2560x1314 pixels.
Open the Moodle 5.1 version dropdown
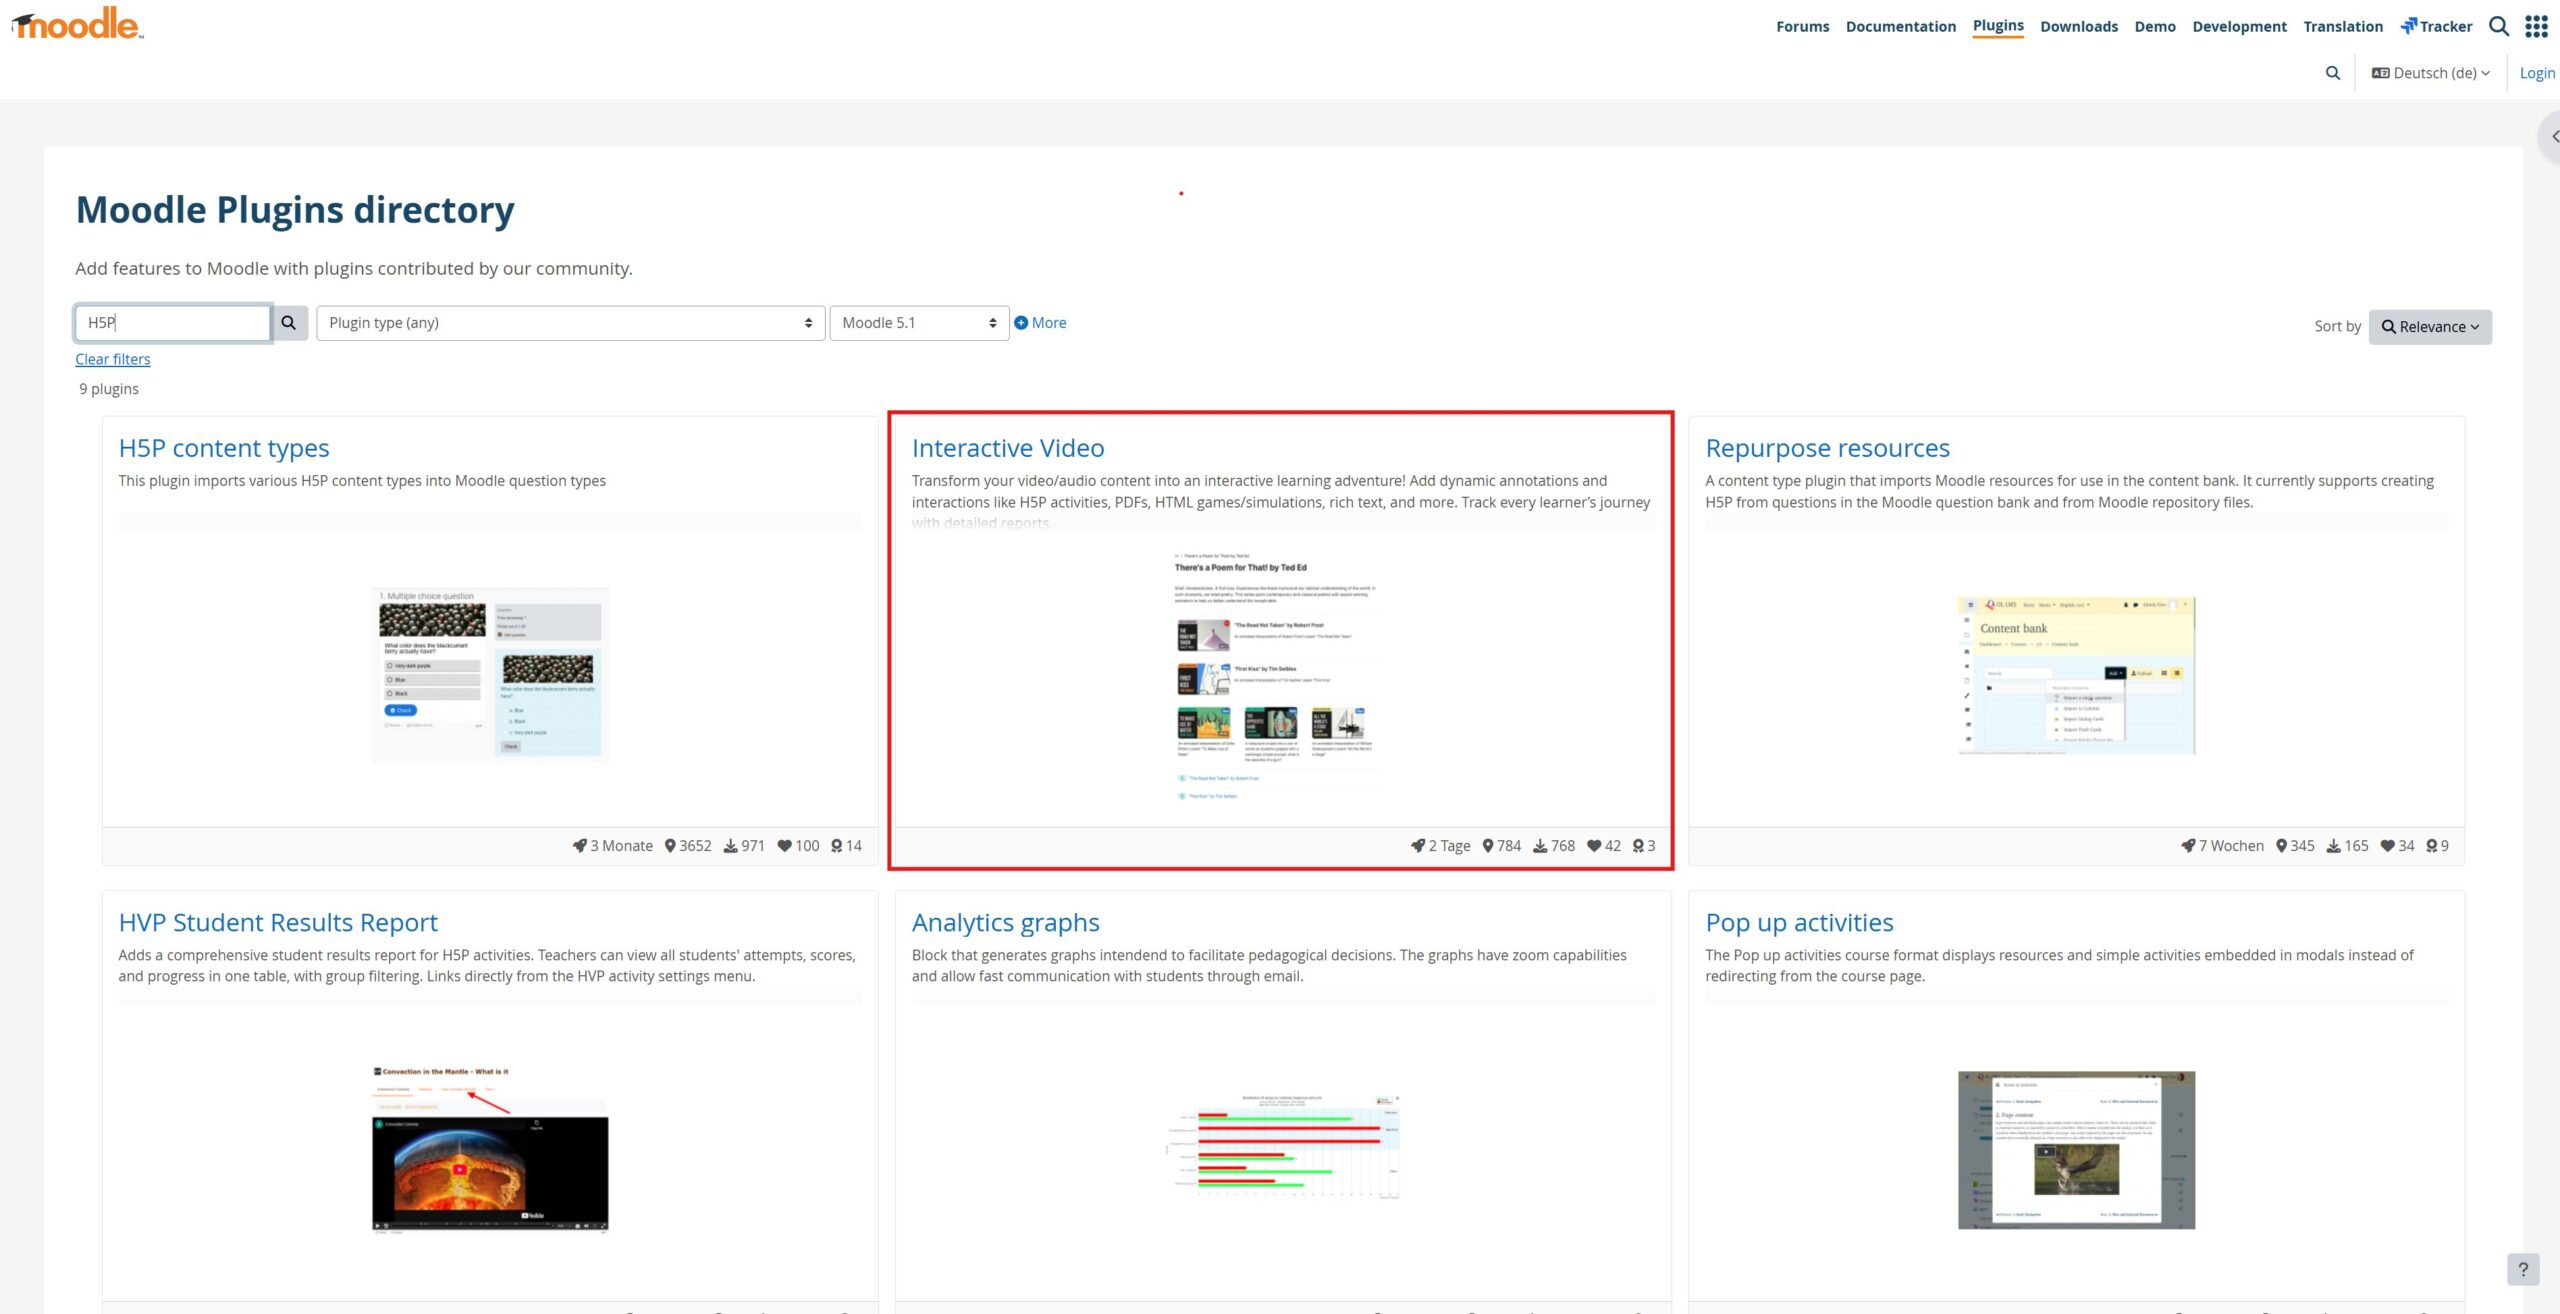916,322
